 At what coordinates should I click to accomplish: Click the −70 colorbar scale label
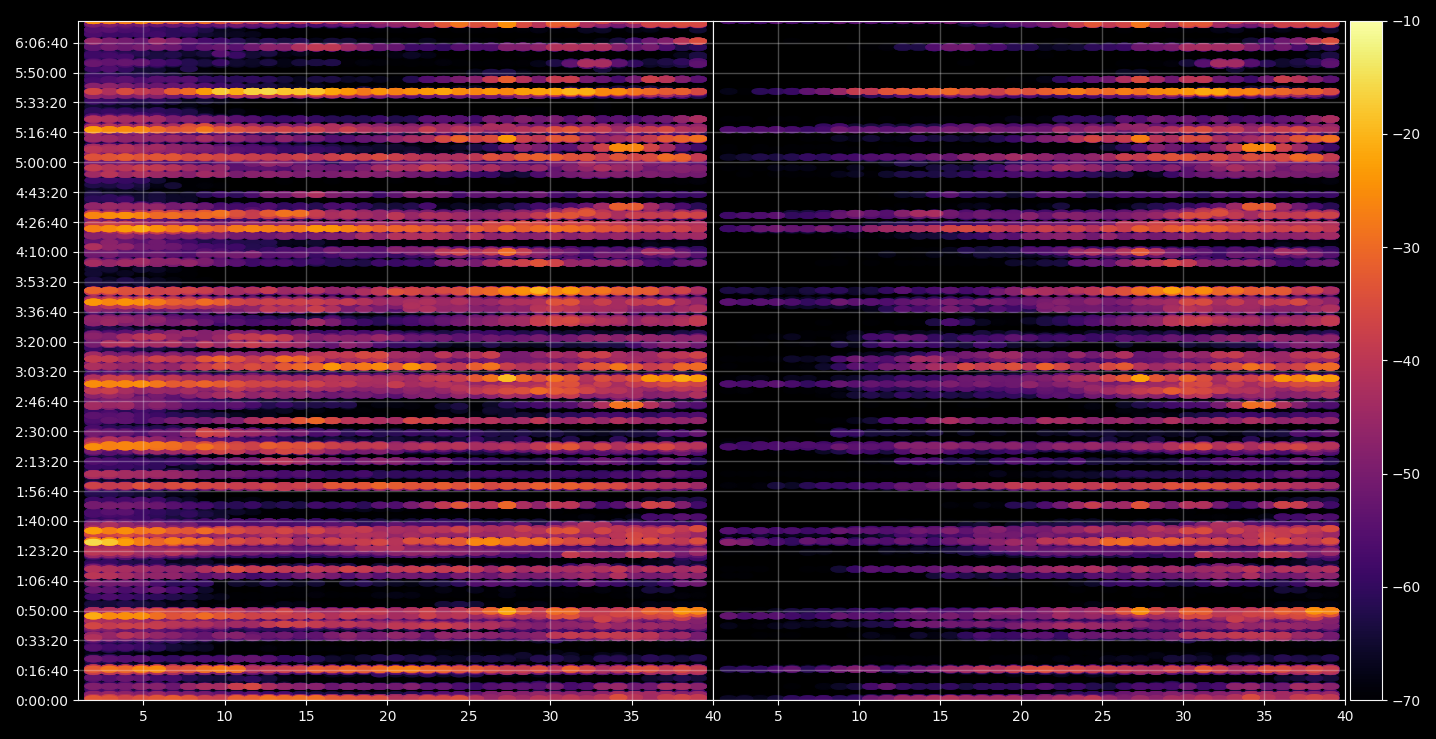[x=1405, y=701]
